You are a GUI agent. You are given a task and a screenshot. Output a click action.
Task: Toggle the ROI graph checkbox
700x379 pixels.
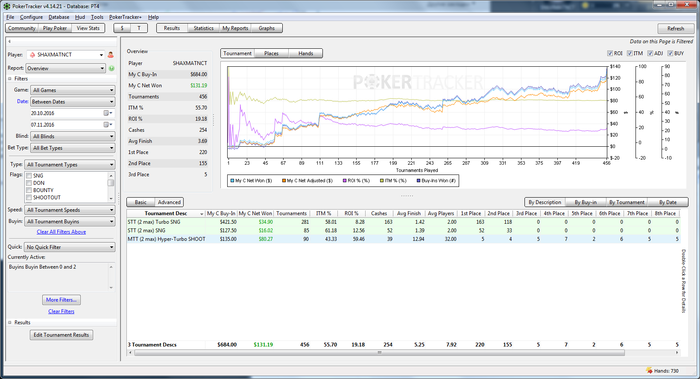coord(610,53)
